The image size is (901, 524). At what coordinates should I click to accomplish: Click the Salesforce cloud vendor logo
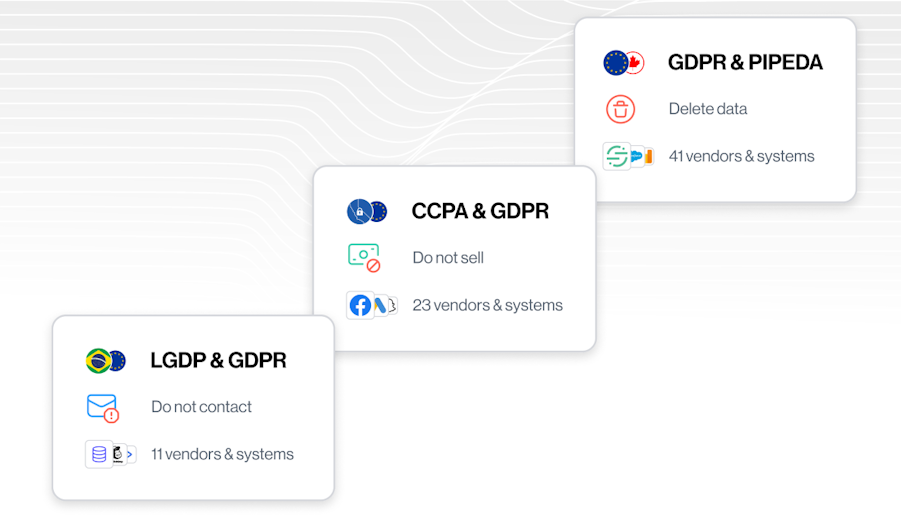637,156
